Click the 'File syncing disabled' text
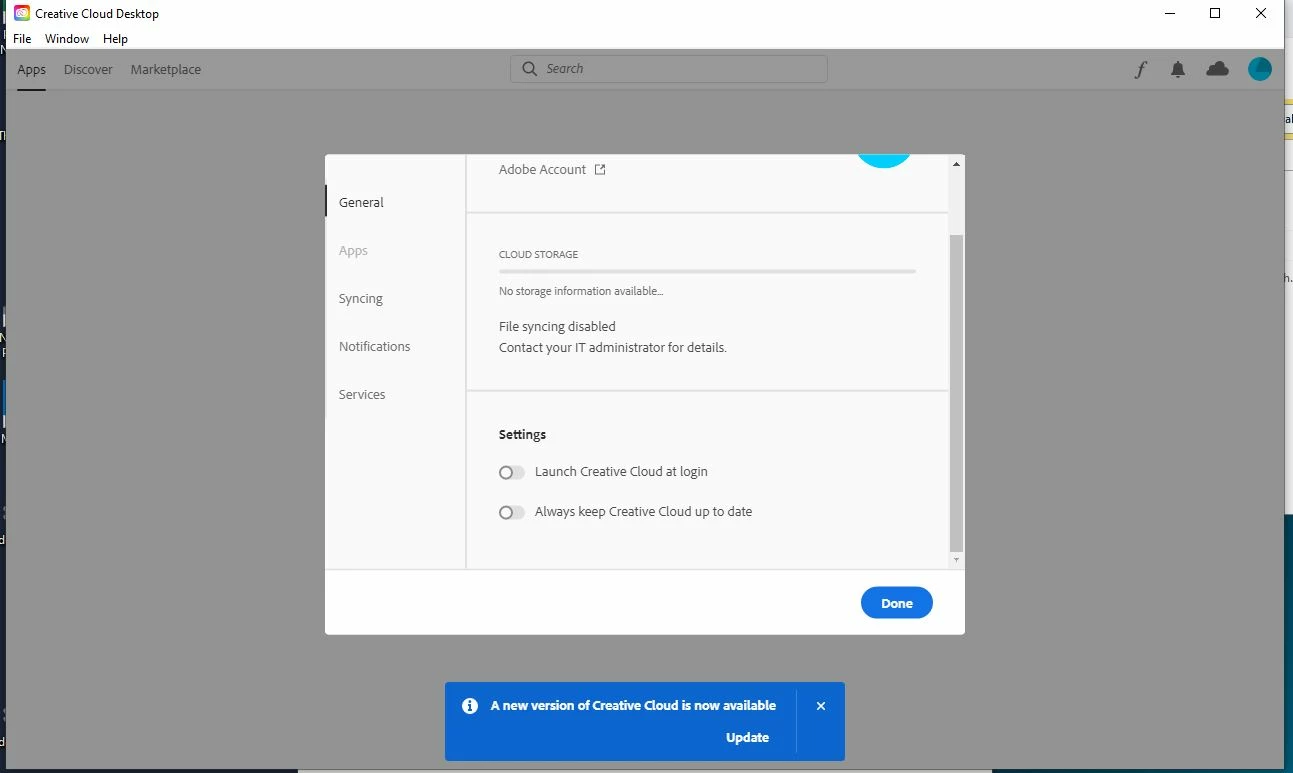 pos(557,326)
